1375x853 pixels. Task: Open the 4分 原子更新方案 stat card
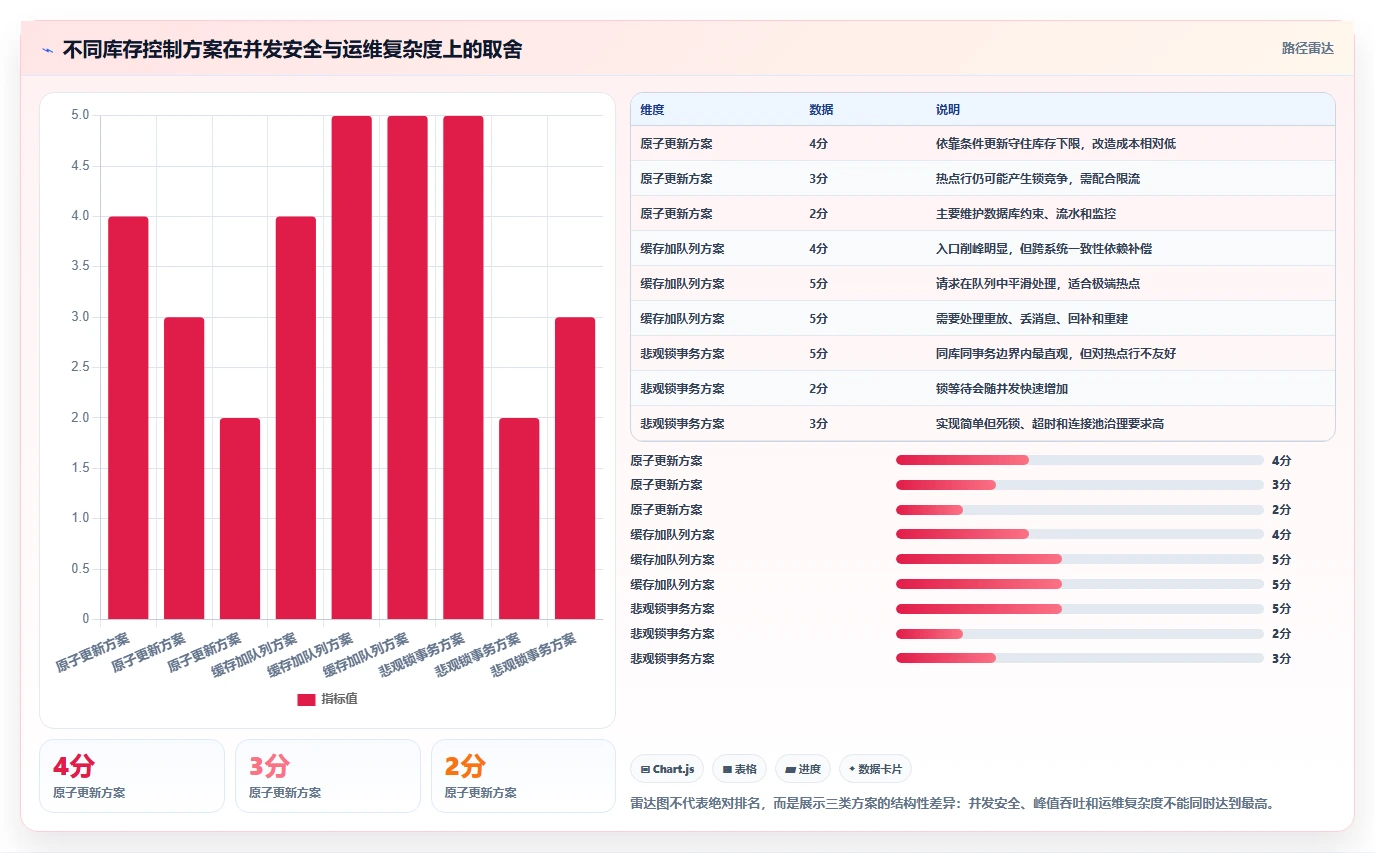[x=132, y=776]
